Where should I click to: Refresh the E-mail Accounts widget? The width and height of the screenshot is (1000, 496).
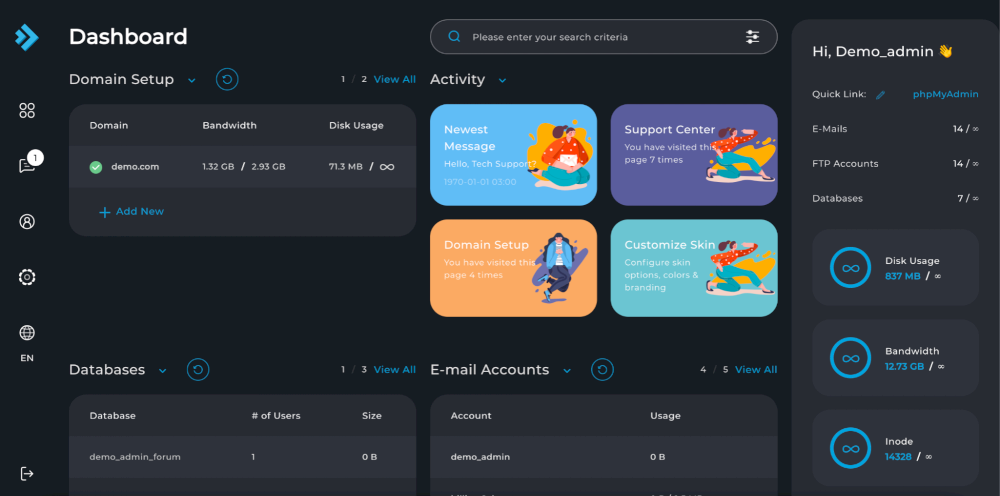coord(602,370)
